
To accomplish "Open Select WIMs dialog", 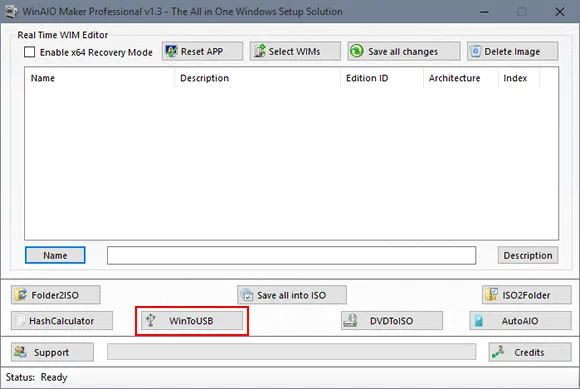I will (x=295, y=51).
